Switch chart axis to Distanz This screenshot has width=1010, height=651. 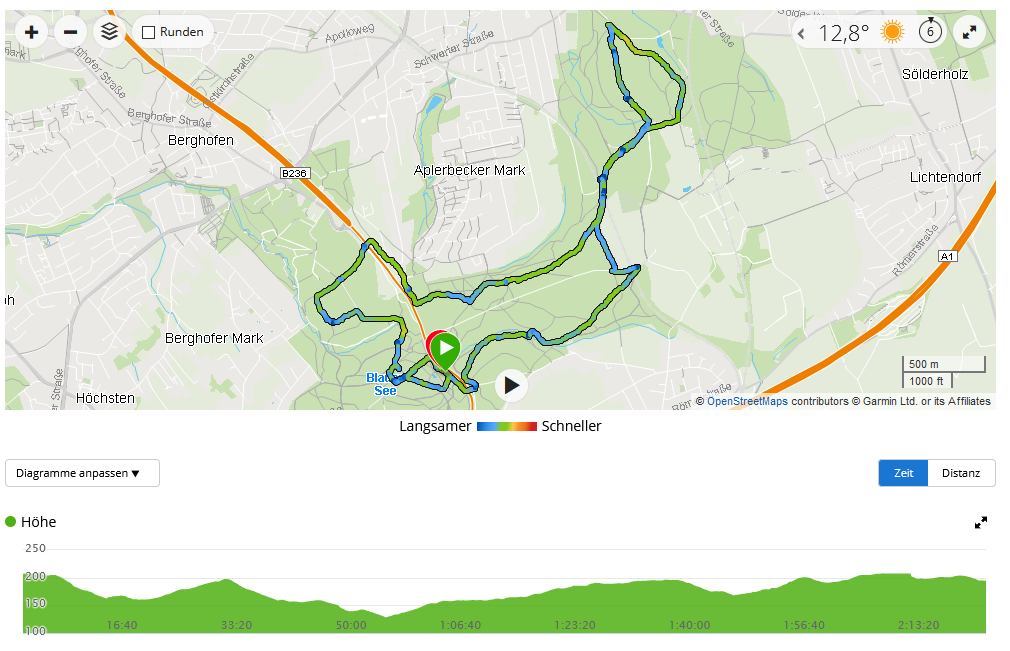tap(960, 473)
